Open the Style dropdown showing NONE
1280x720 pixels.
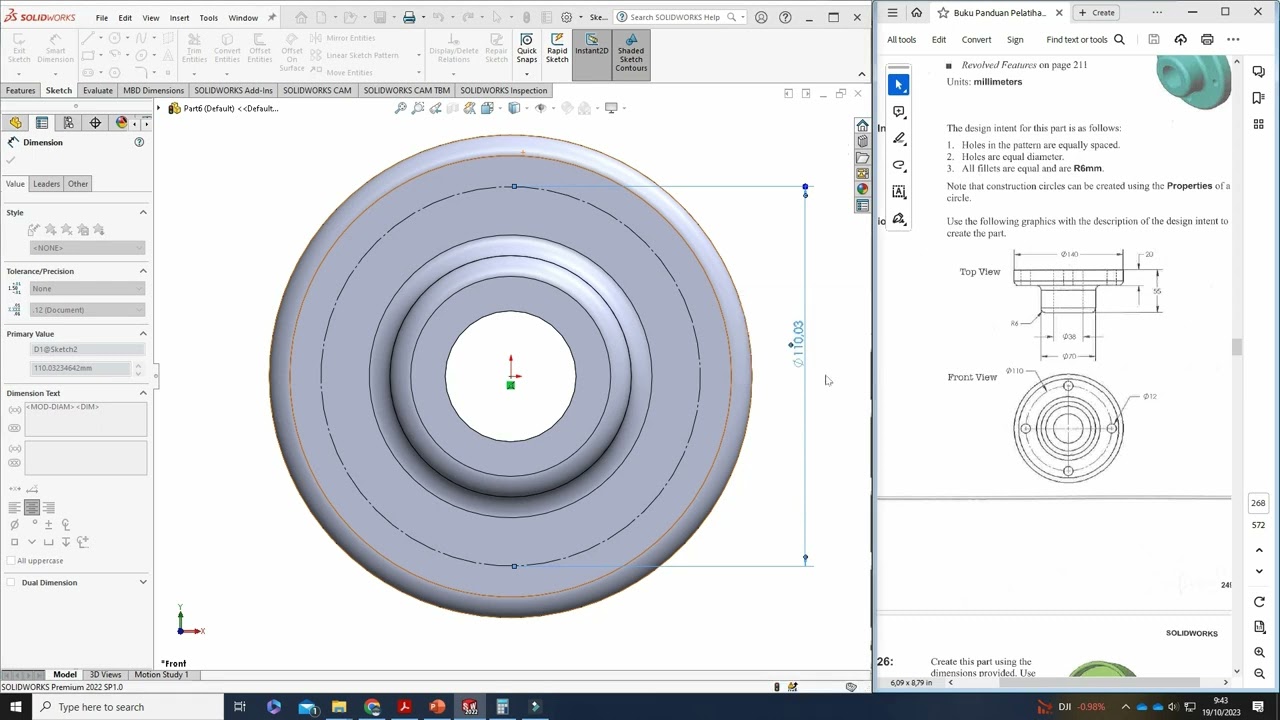click(88, 248)
